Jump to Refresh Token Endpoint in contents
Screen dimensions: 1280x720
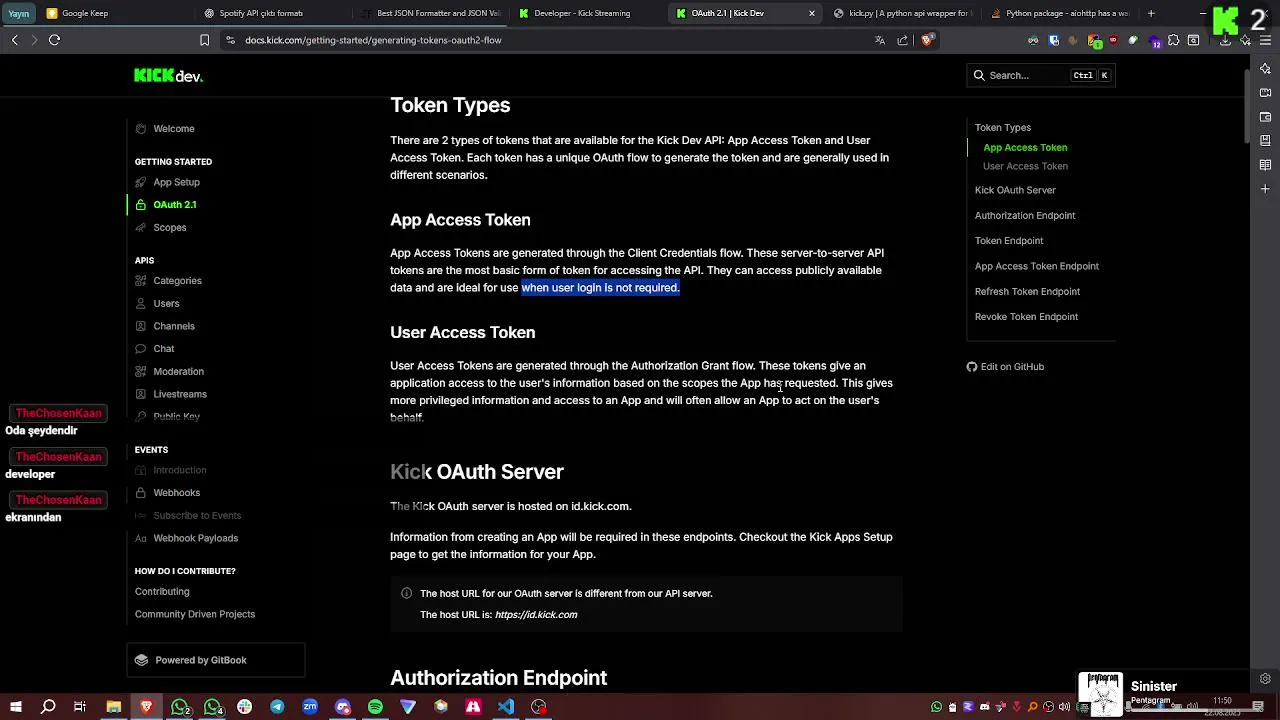click(x=1027, y=291)
